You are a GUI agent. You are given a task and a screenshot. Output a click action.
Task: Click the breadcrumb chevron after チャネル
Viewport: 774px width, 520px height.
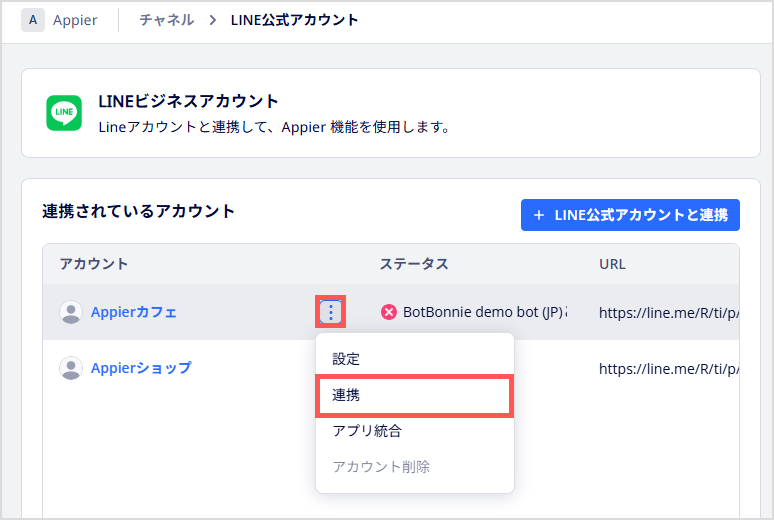tap(213, 20)
